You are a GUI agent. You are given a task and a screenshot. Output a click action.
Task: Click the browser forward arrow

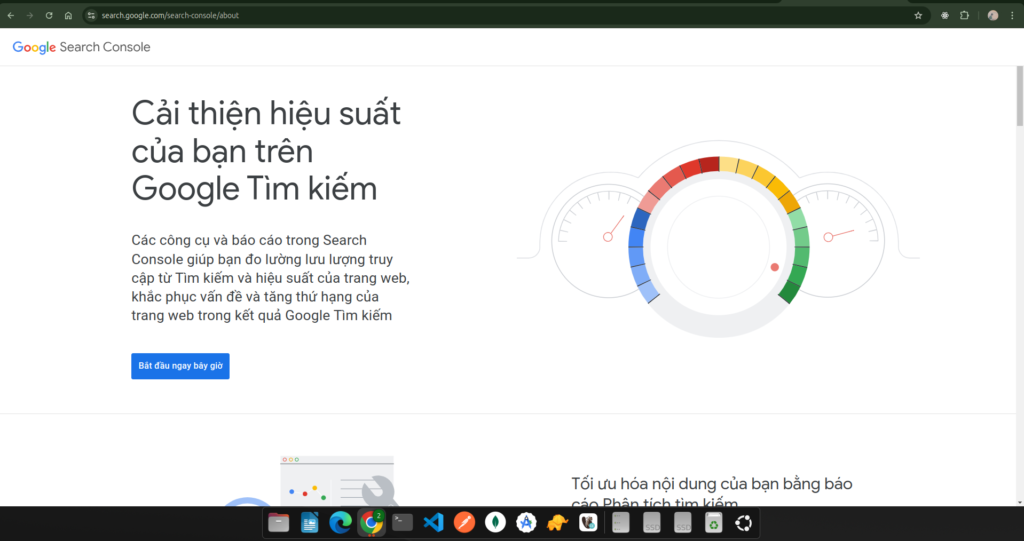pos(30,16)
